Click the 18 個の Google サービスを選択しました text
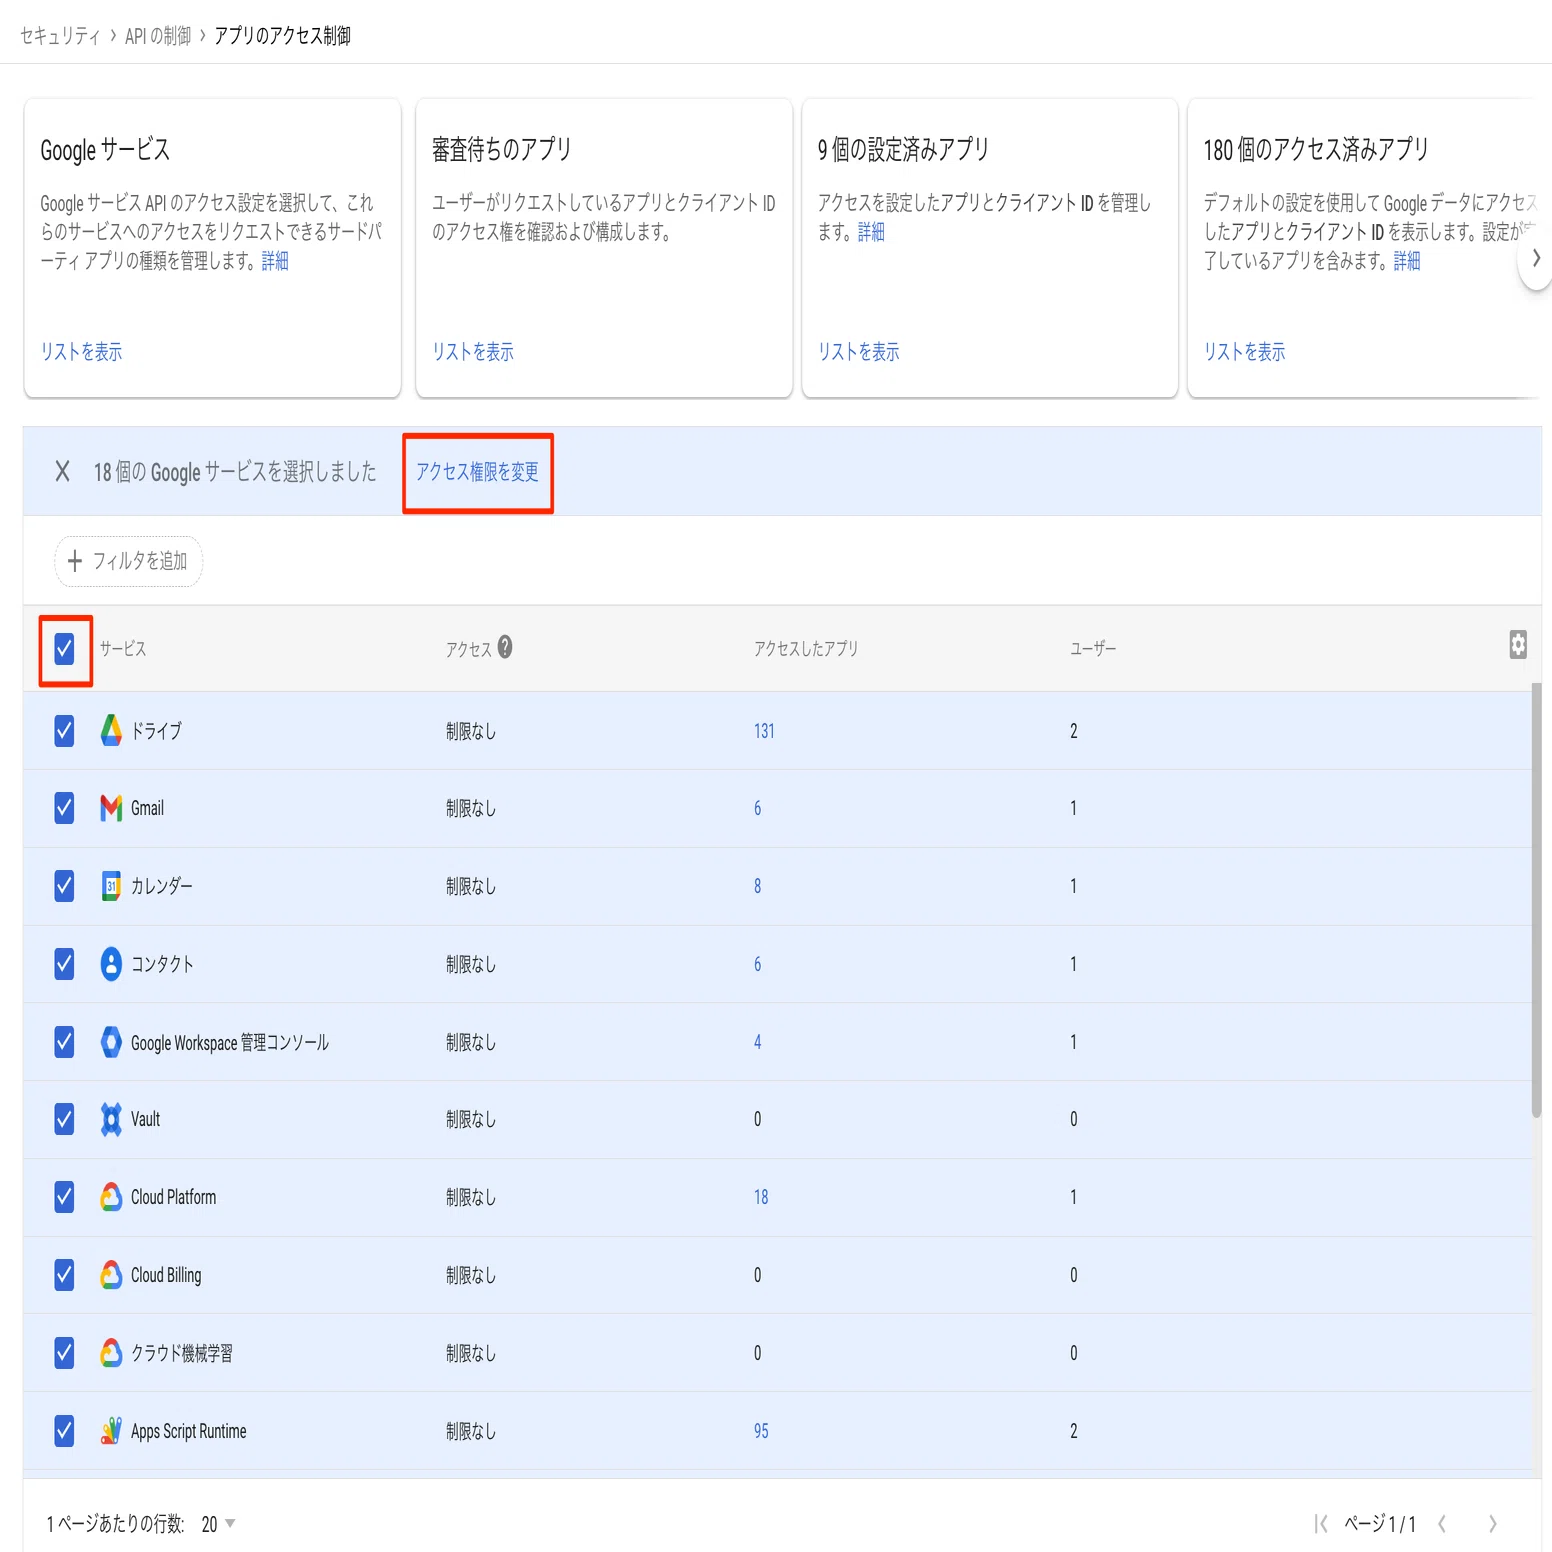Viewport: 1552px width, 1552px height. pyautogui.click(x=235, y=472)
